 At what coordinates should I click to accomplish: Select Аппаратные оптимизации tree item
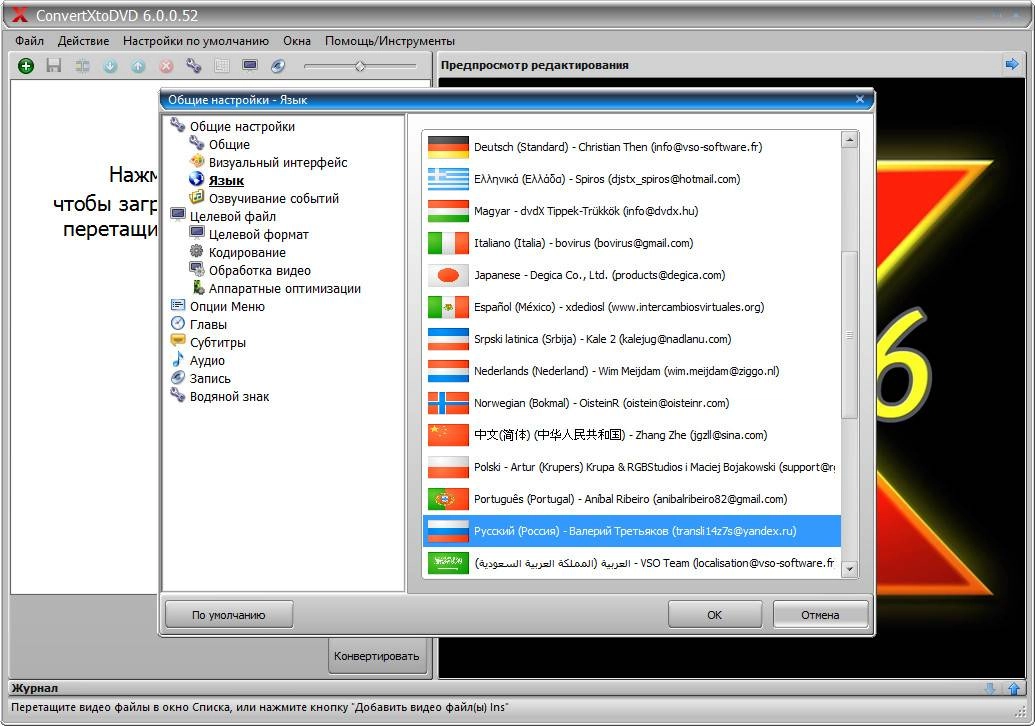pos(285,288)
